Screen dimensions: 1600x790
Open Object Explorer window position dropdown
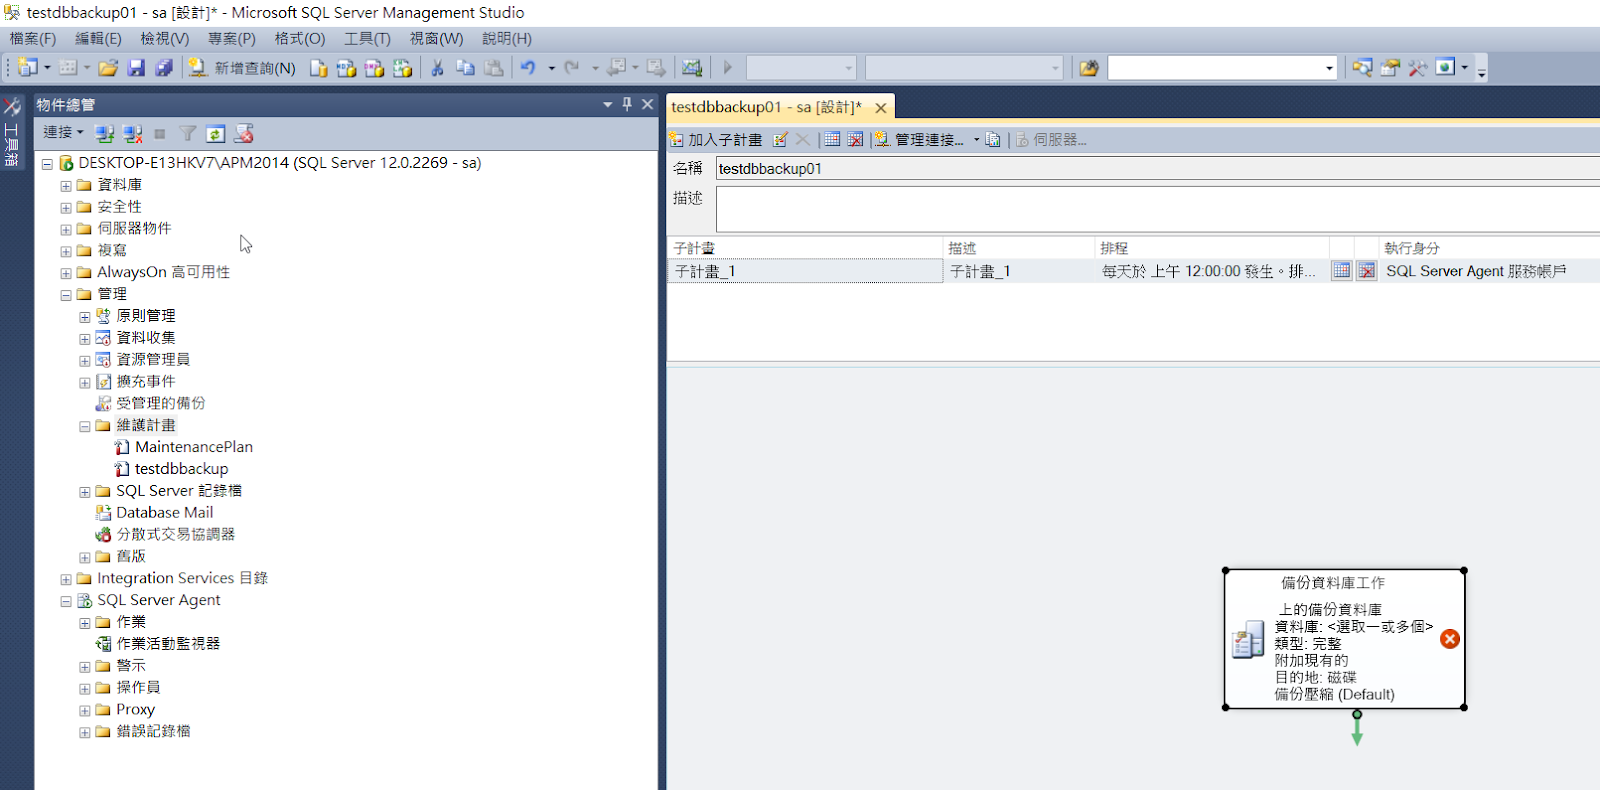pyautogui.click(x=607, y=104)
